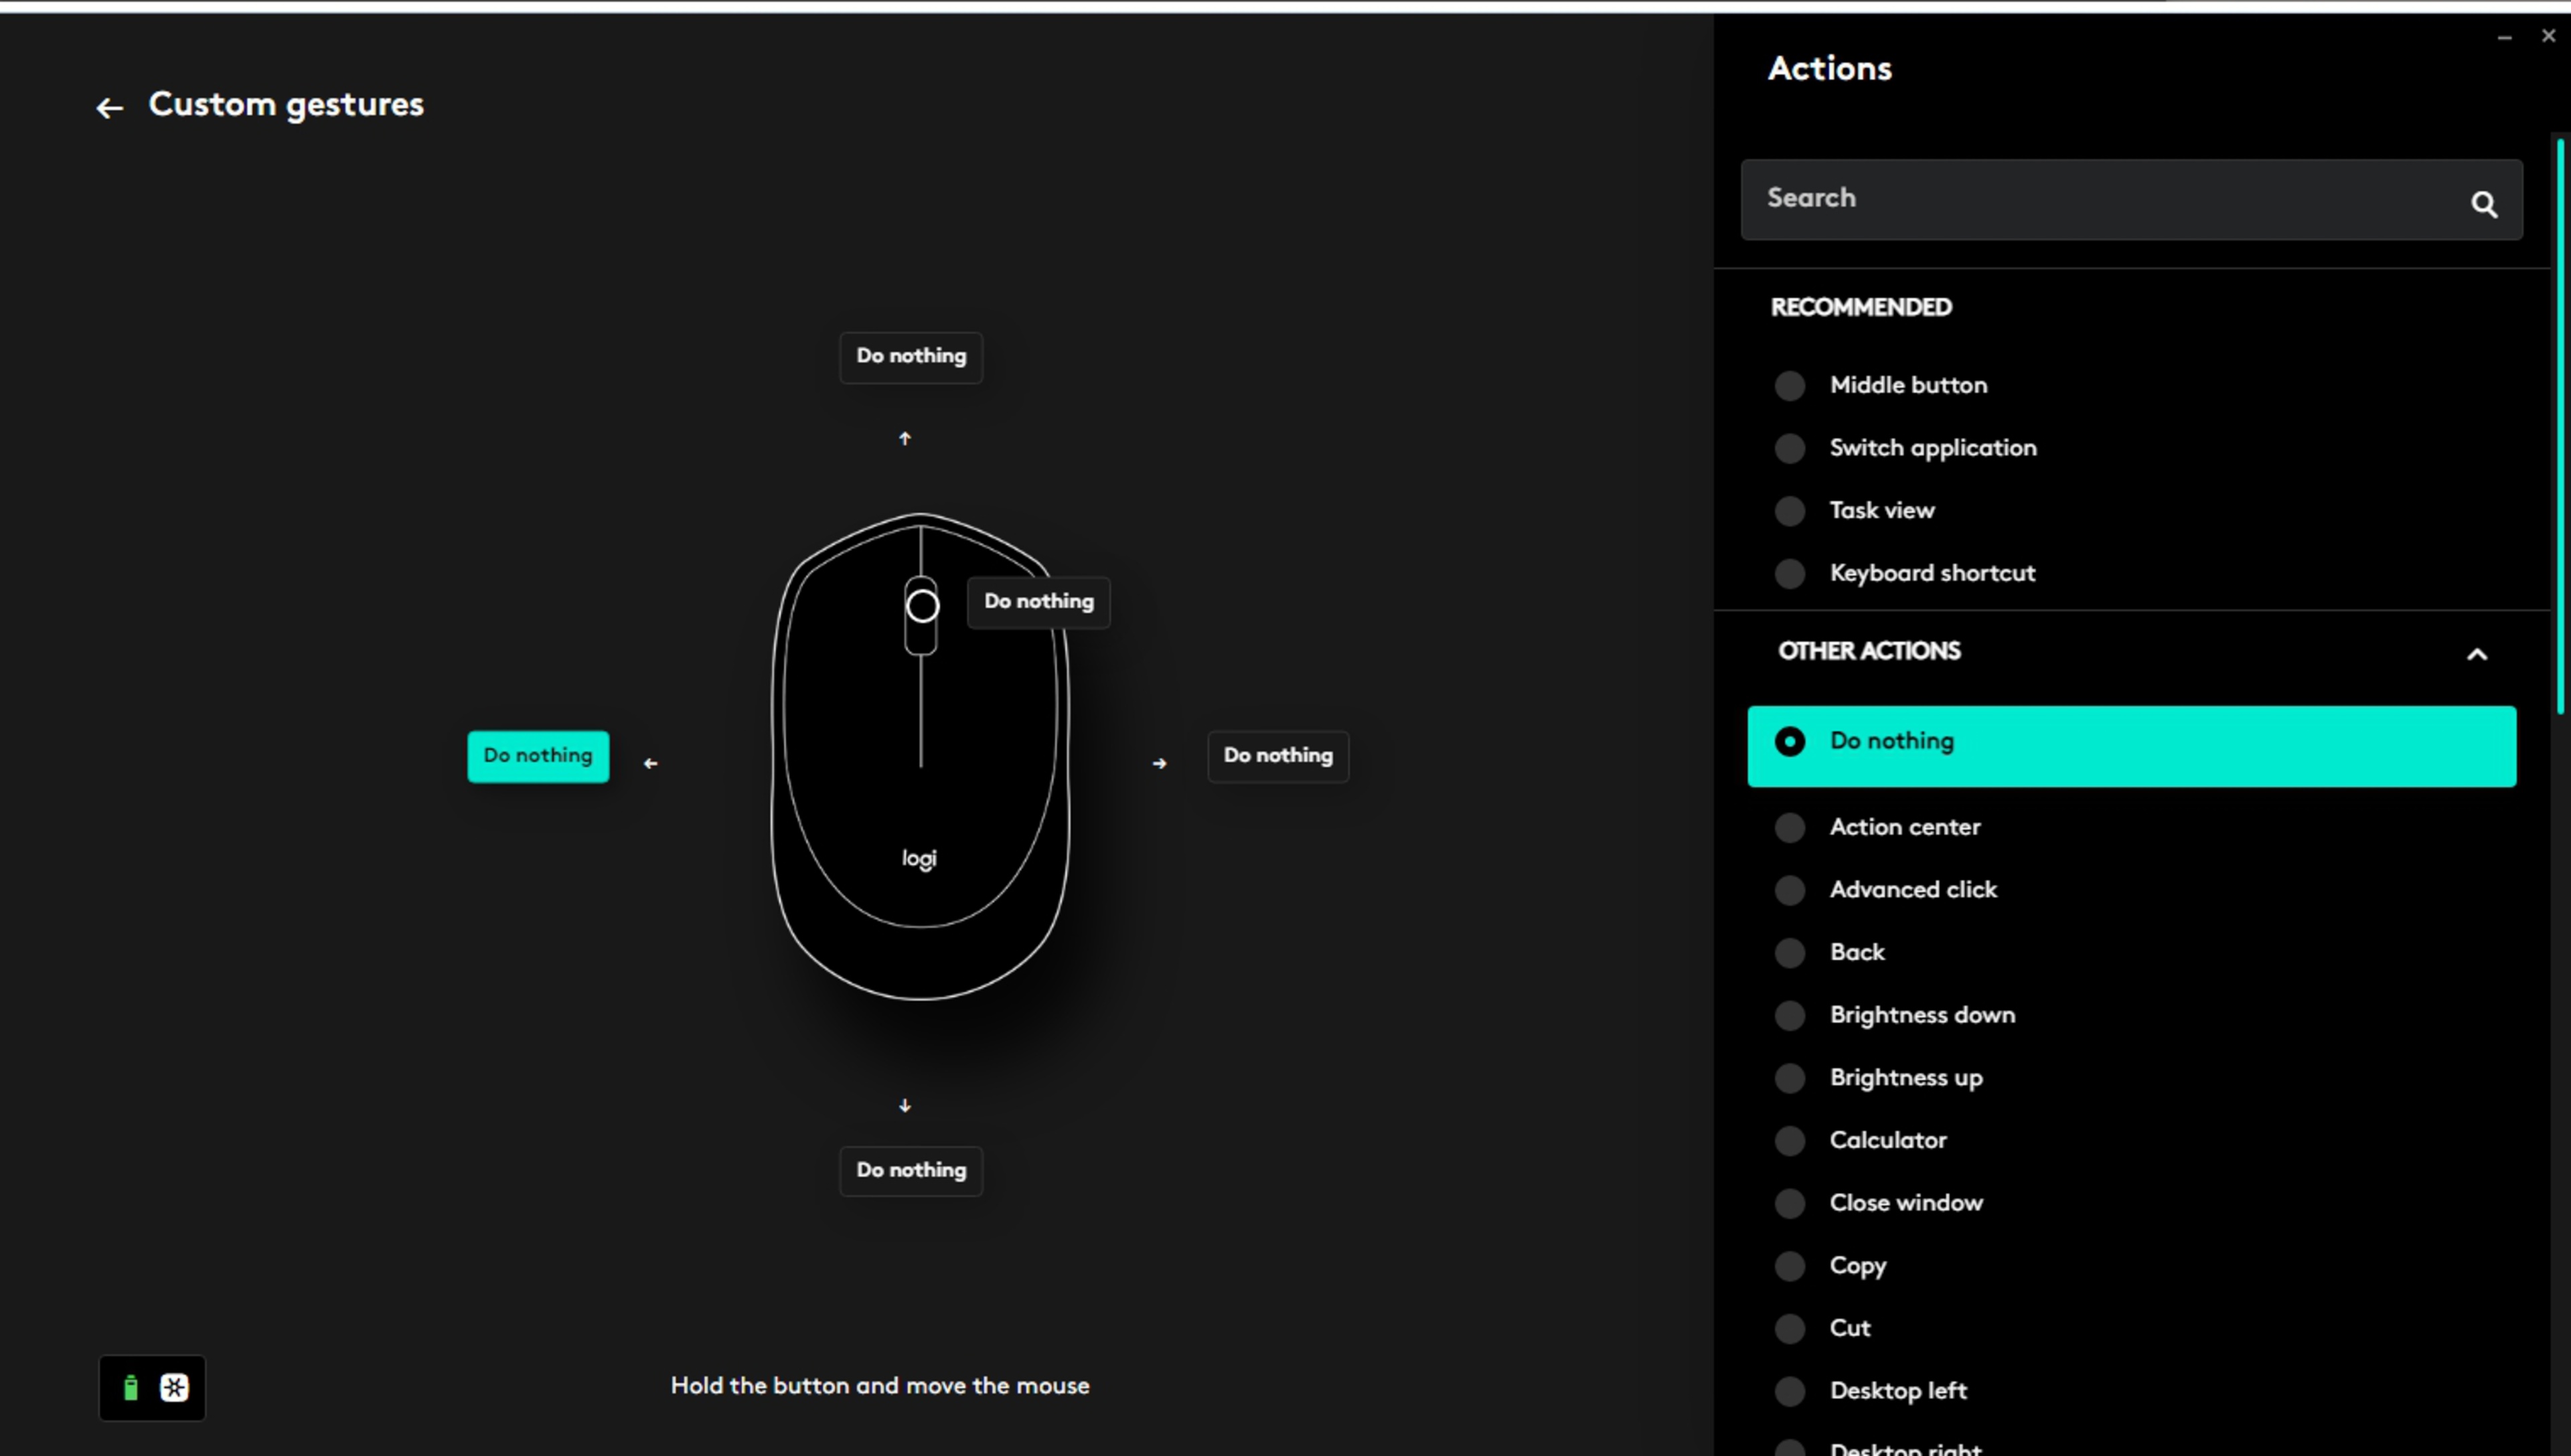Viewport: 2571px width, 1456px height.
Task: Collapse the Other Actions section chevron
Action: (x=2476, y=655)
